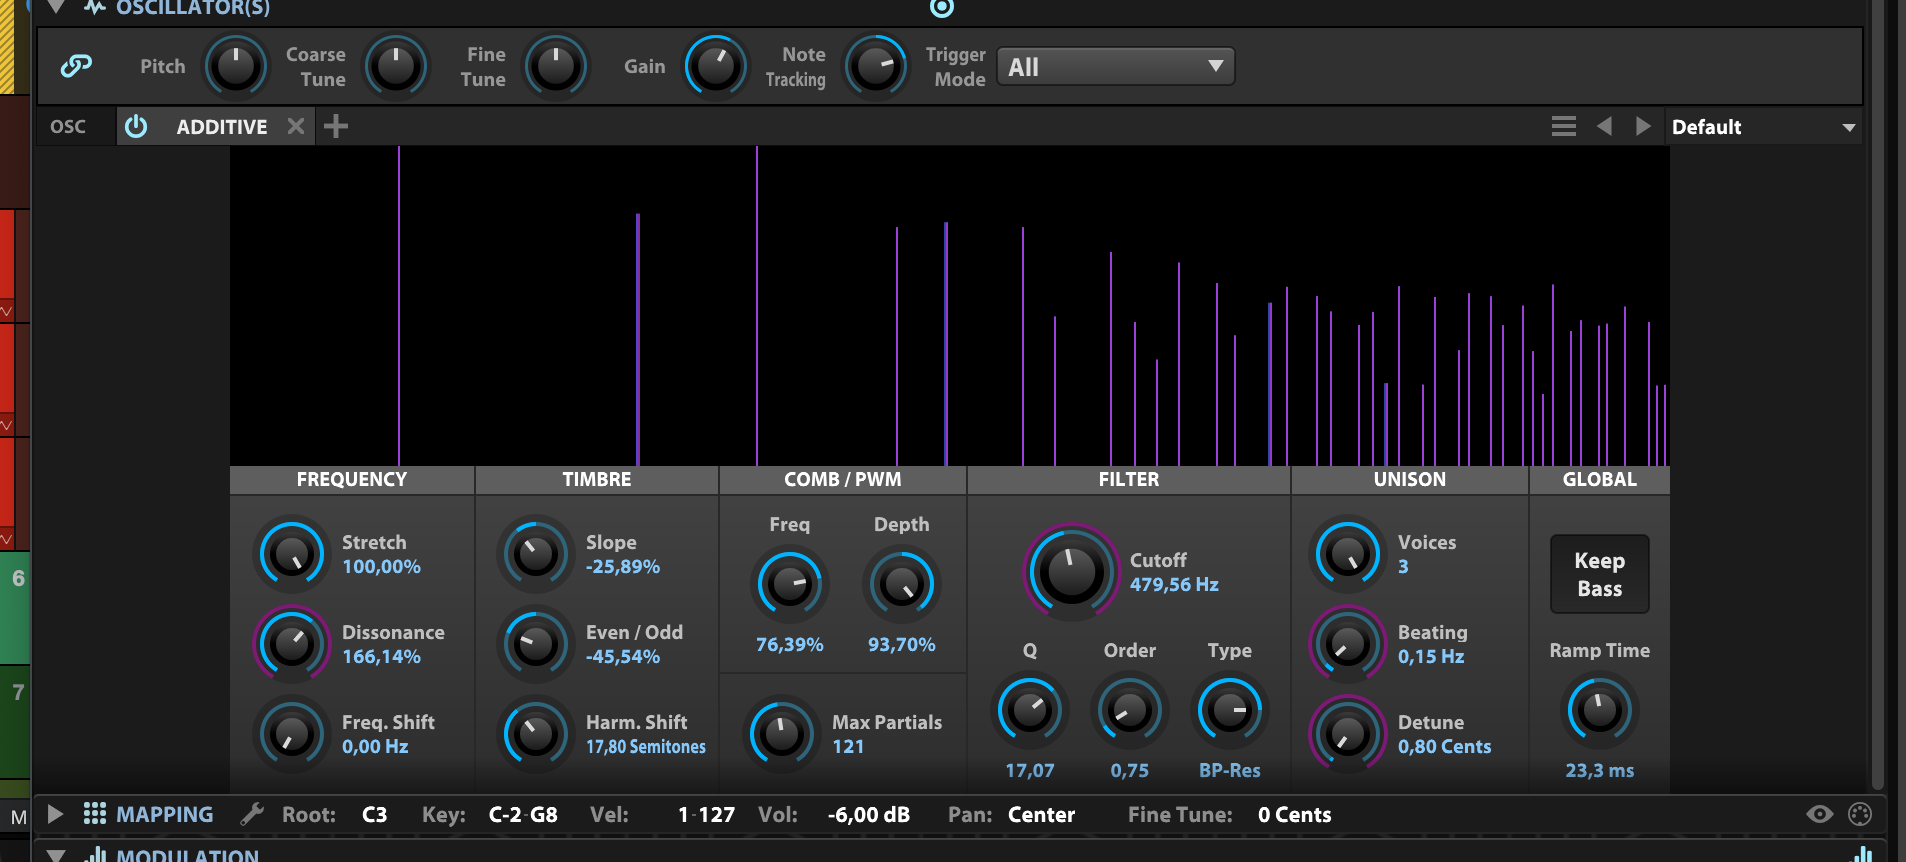Click the wrench icon next to Root
The image size is (1906, 862).
point(252,814)
